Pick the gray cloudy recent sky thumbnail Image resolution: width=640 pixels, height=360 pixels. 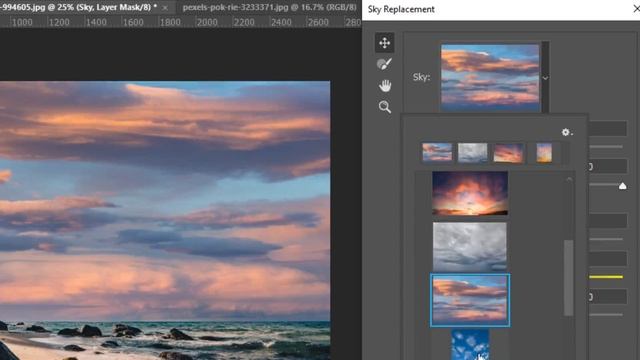click(x=473, y=153)
